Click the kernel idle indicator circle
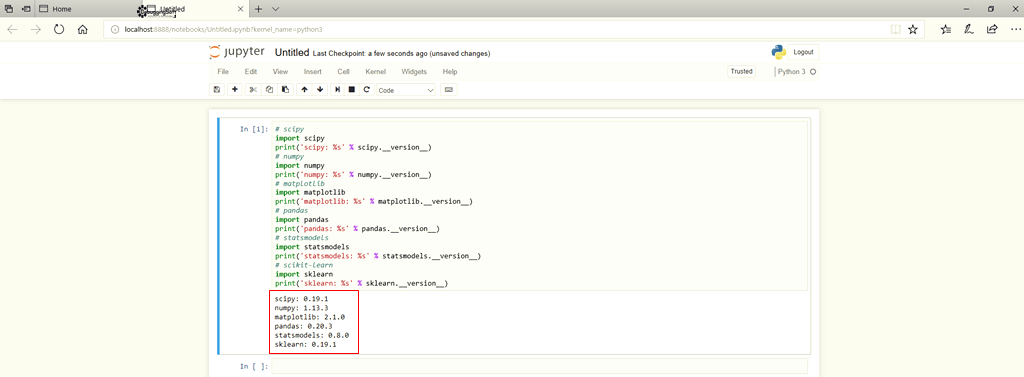Viewport: 1024px width, 377px height. 813,72
